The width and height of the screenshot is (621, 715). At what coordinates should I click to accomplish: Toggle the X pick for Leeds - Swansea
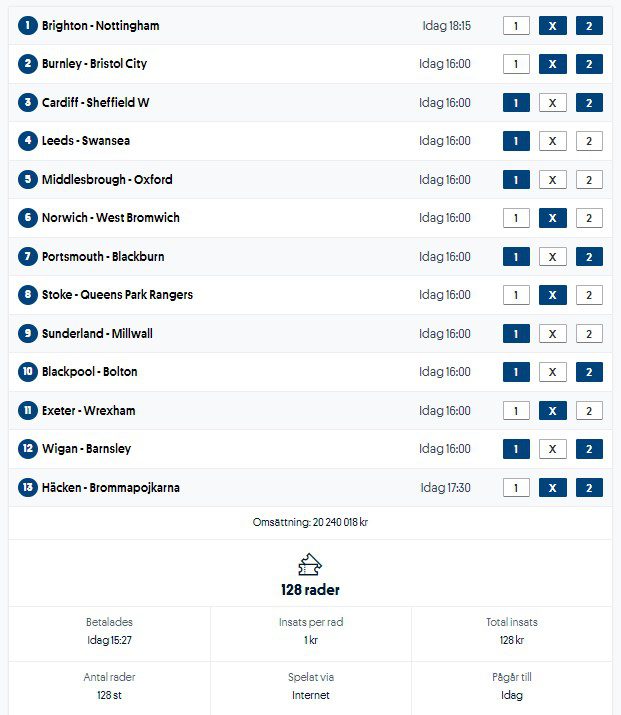(x=552, y=141)
